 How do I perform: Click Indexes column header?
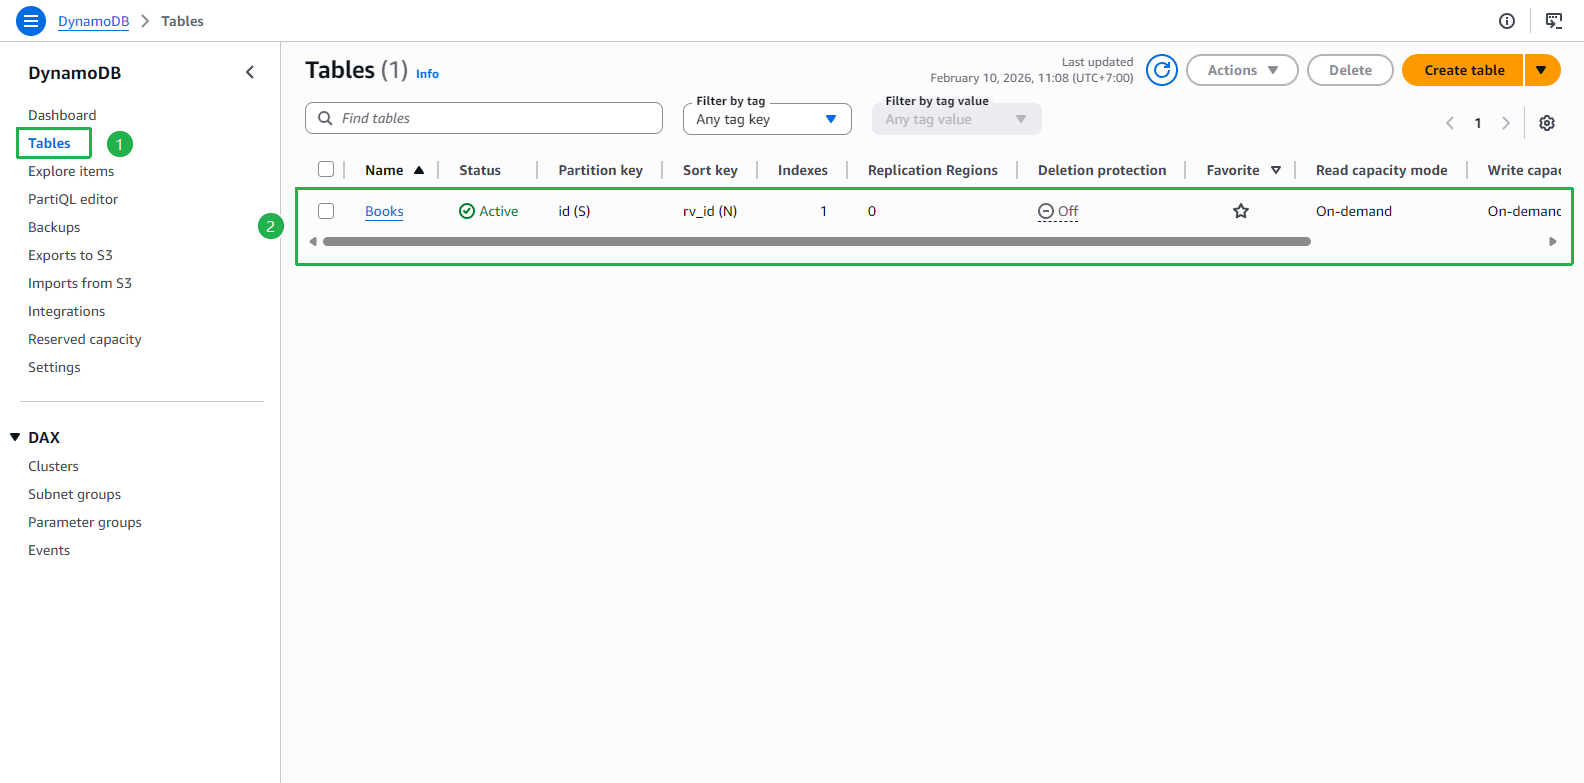click(803, 170)
